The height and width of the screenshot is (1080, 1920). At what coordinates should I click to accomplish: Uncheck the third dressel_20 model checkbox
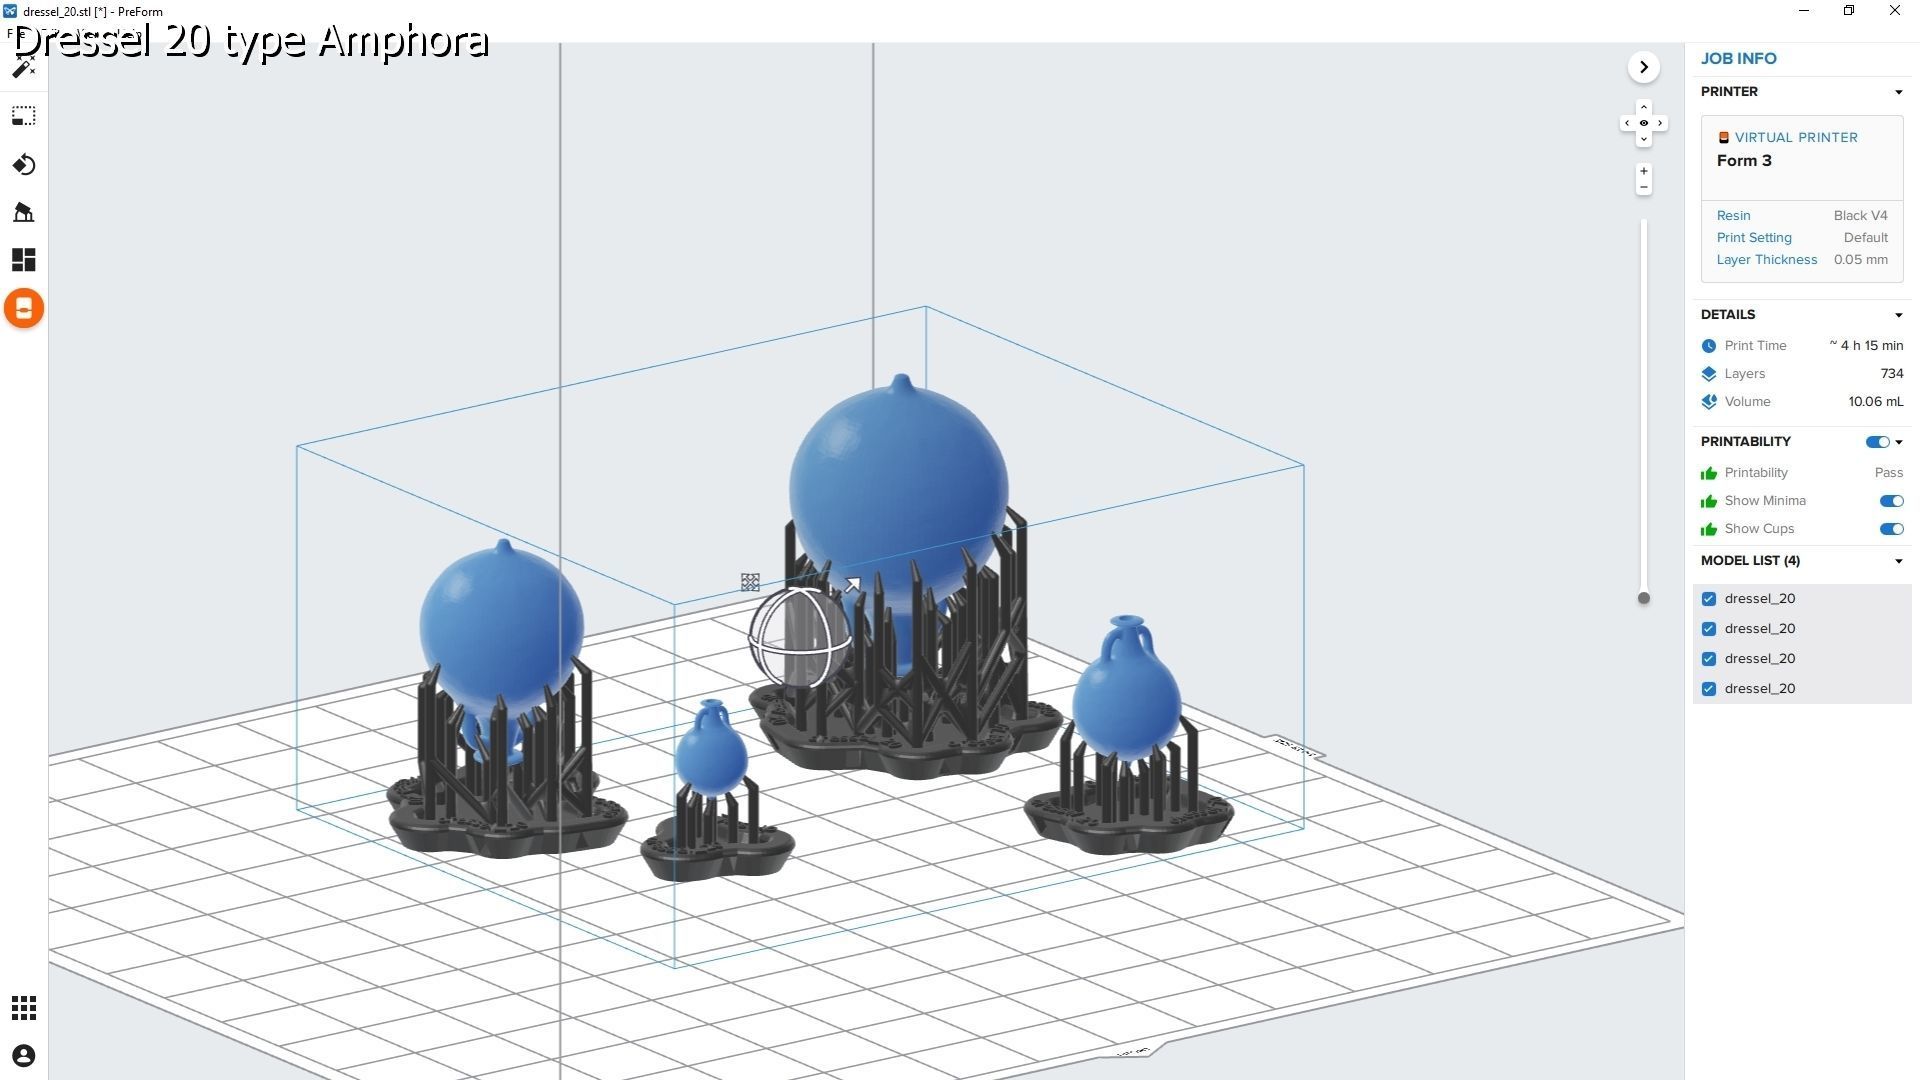tap(1708, 659)
